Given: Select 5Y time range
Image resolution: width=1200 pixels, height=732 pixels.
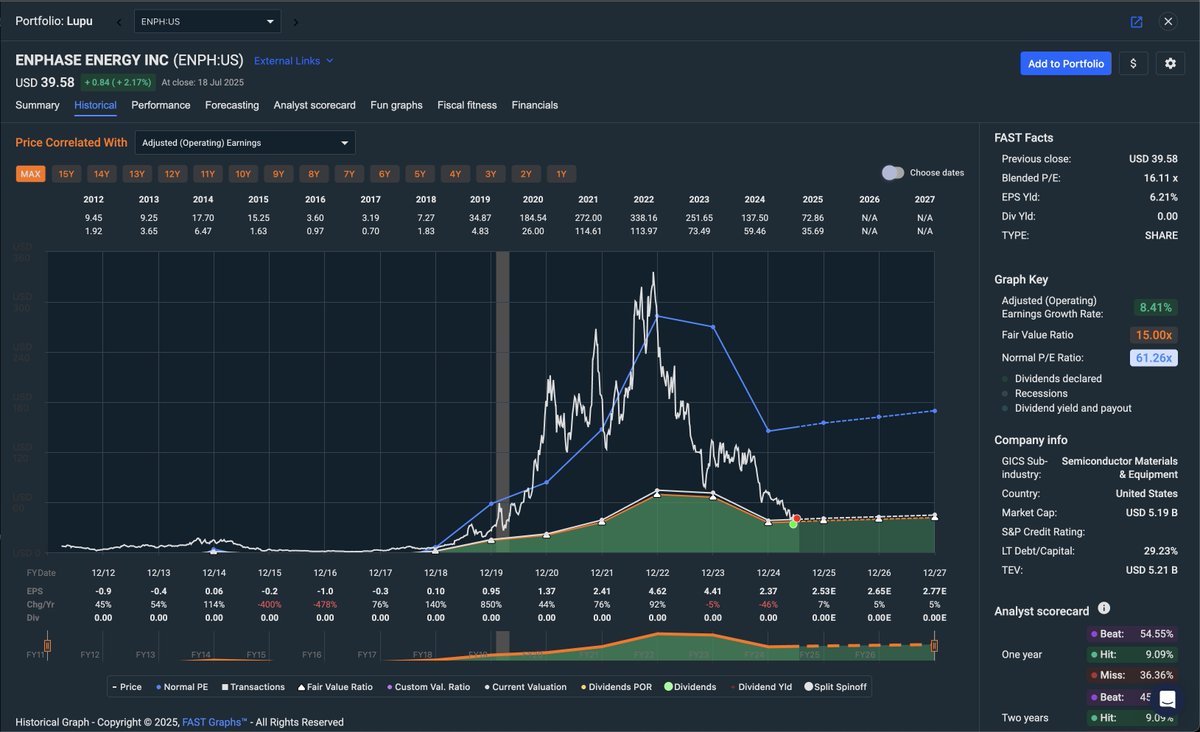Looking at the screenshot, I should (x=420, y=174).
